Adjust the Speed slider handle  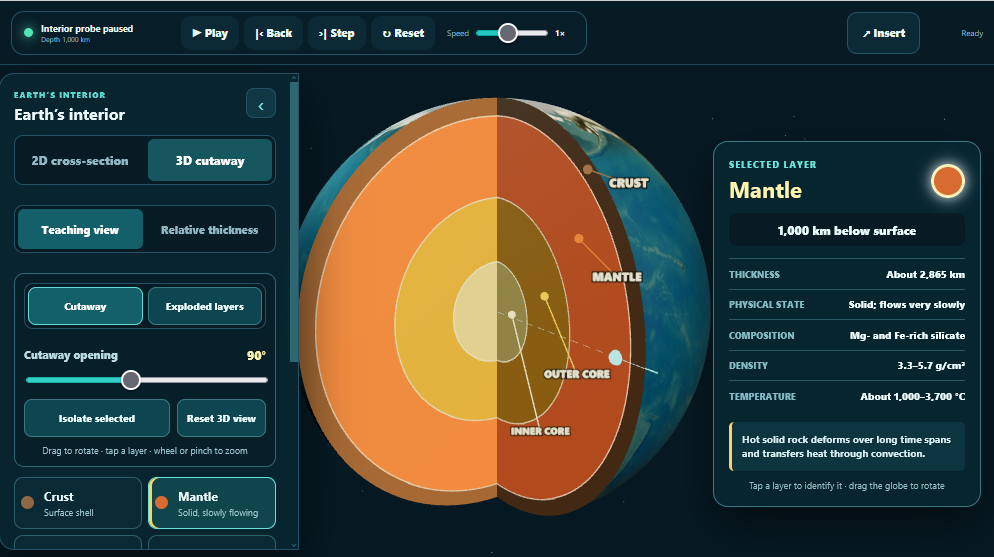pyautogui.click(x=508, y=33)
